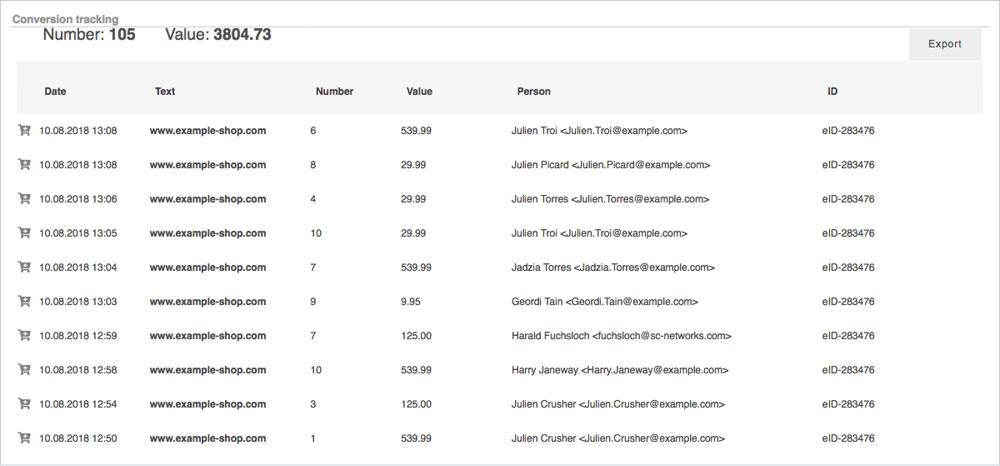This screenshot has height=466, width=1000.
Task: Sort by the Value column header
Action: tap(419, 91)
